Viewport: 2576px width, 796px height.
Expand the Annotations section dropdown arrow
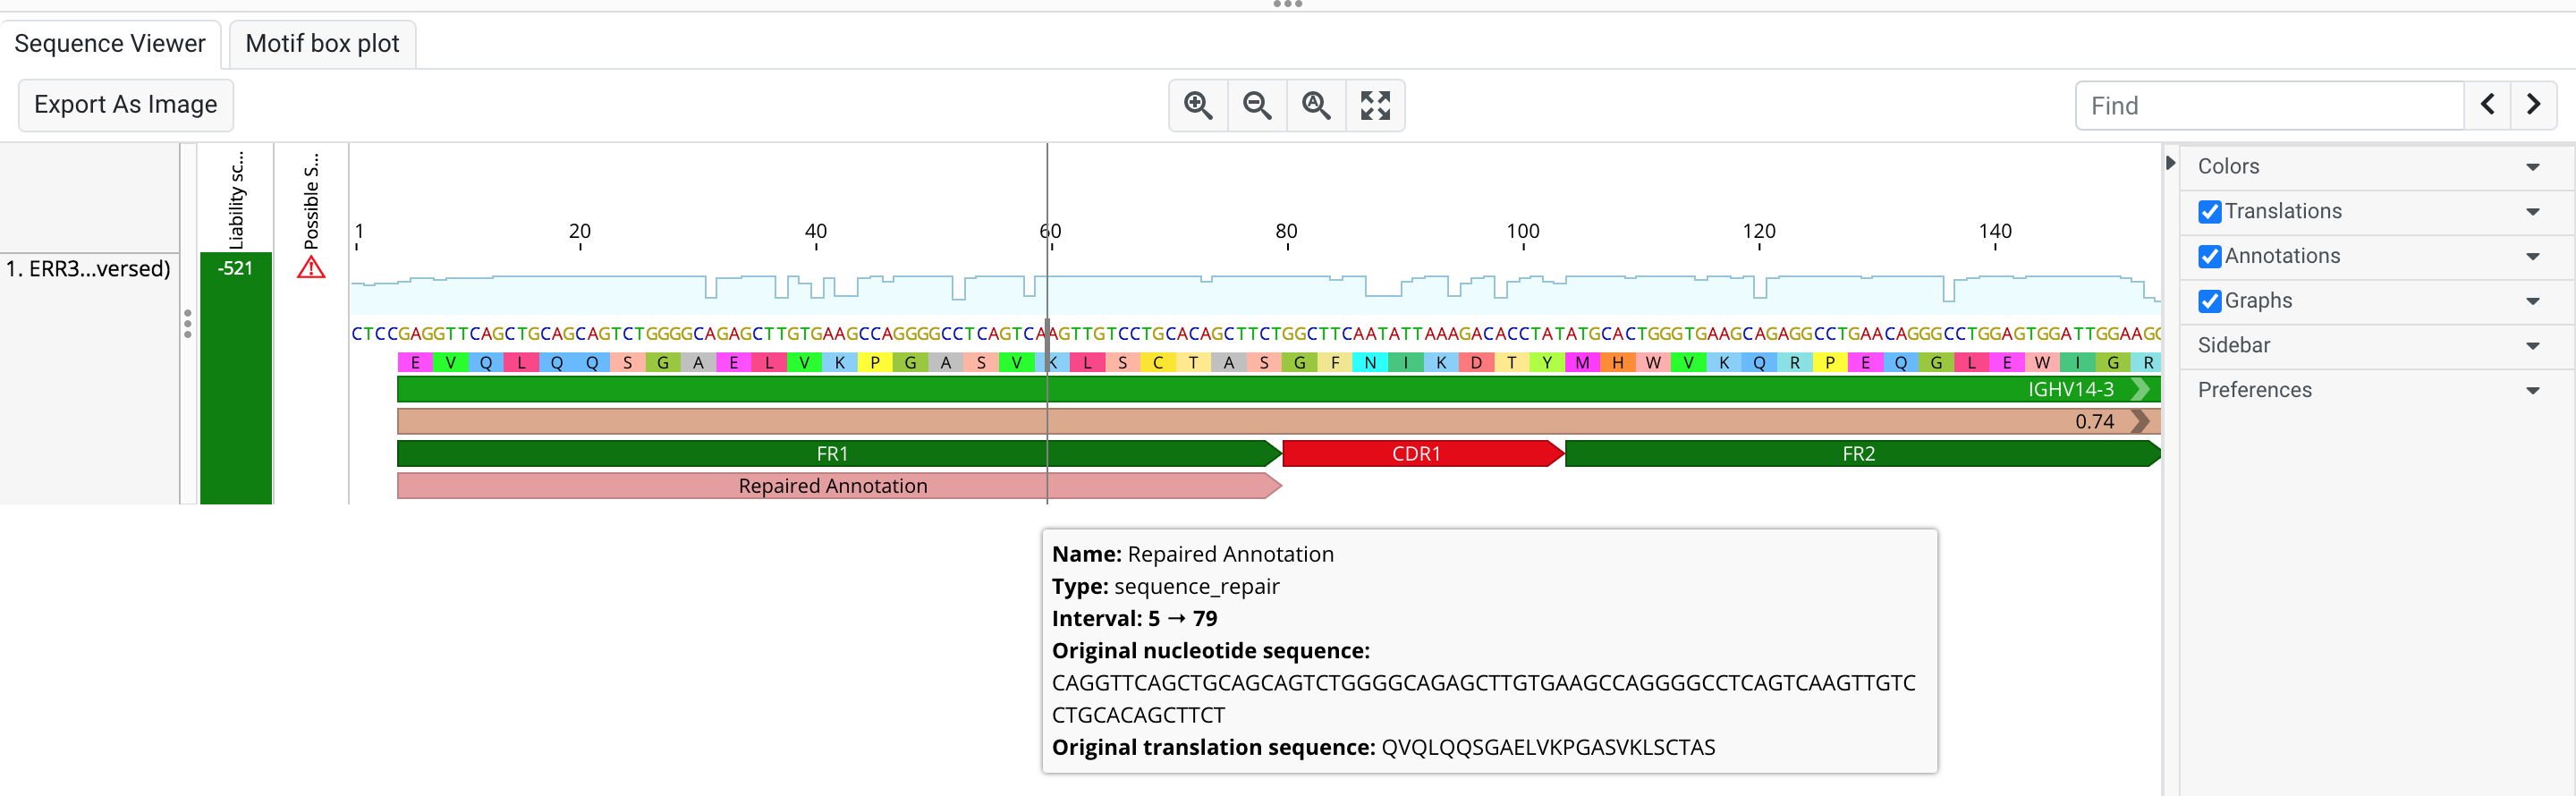[2532, 257]
